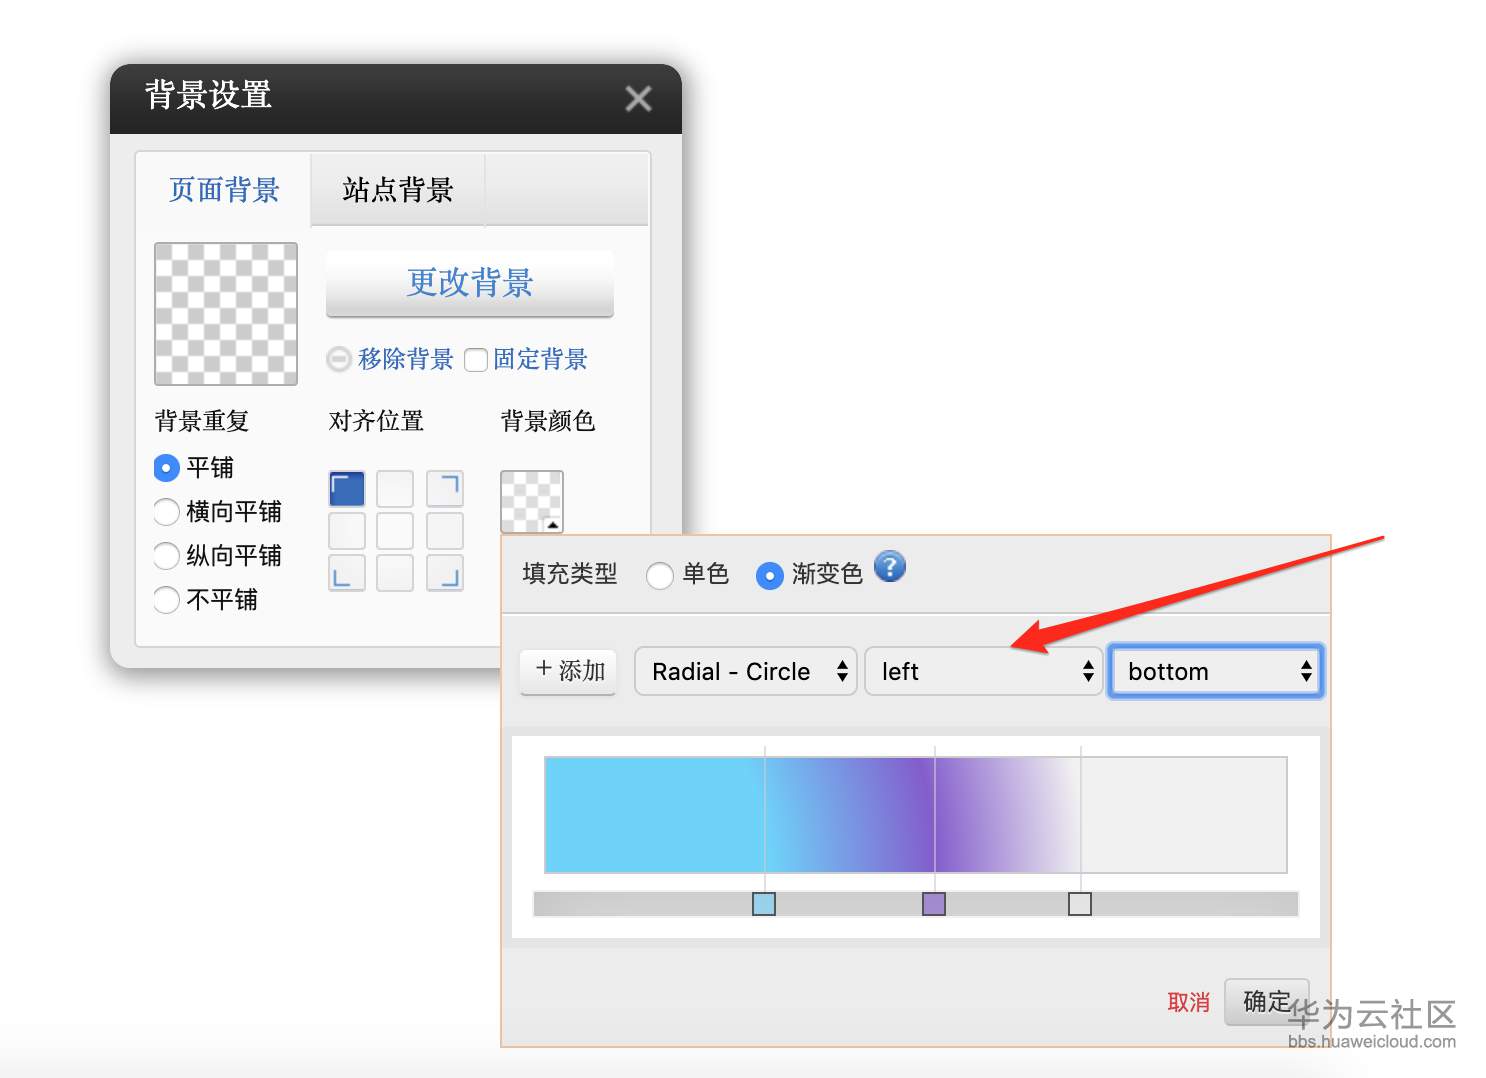1486x1078 pixels.
Task: Set alignment to middle-left position
Action: (347, 531)
